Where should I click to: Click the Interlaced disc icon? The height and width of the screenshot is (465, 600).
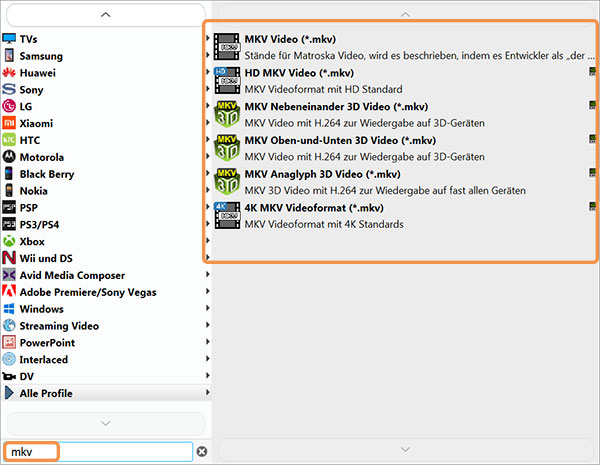tap(9, 359)
